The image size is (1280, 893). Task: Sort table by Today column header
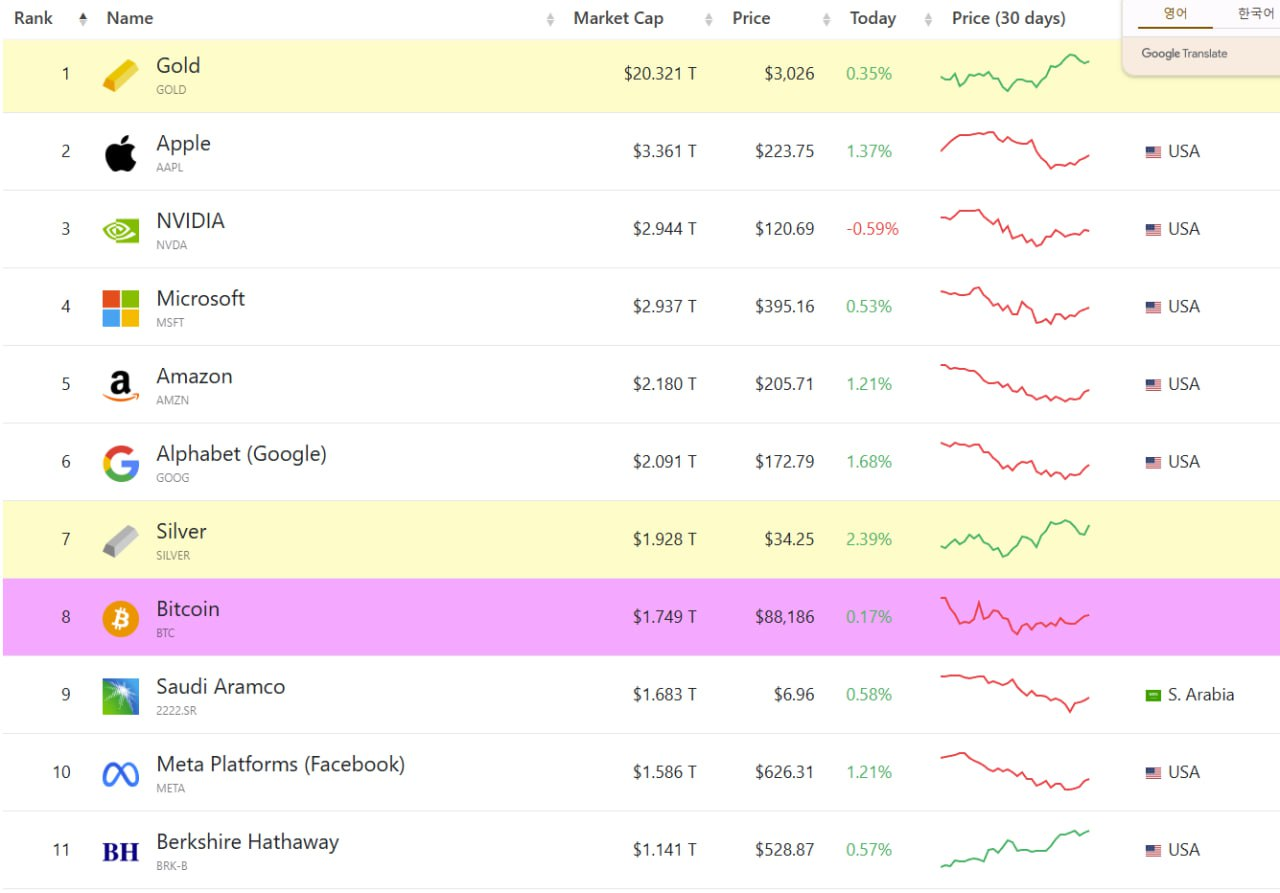(x=873, y=18)
